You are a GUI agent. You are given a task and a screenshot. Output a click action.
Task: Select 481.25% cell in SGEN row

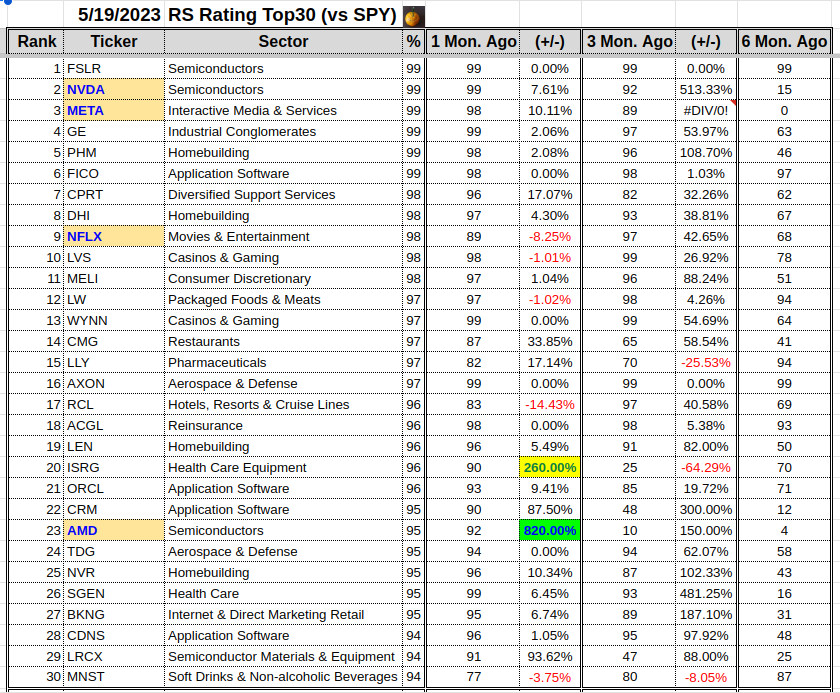click(706, 593)
